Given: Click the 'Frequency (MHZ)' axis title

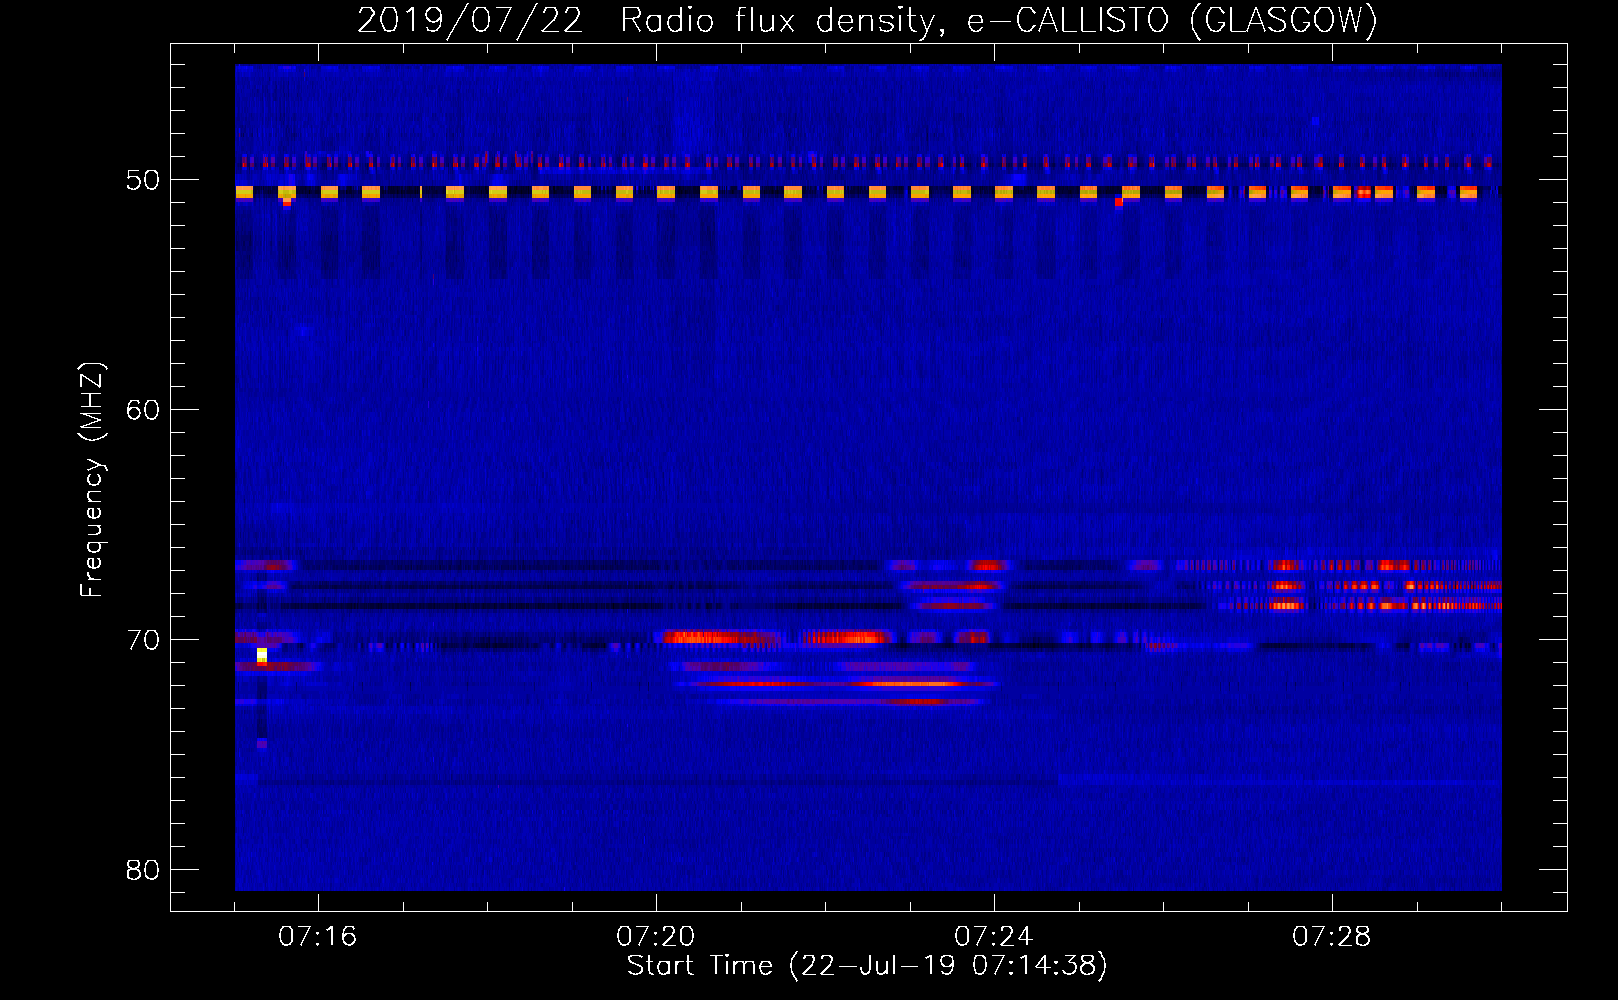Looking at the screenshot, I should click(x=92, y=480).
